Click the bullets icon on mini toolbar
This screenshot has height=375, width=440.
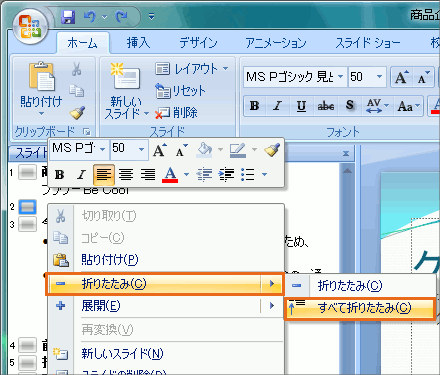(x=248, y=174)
